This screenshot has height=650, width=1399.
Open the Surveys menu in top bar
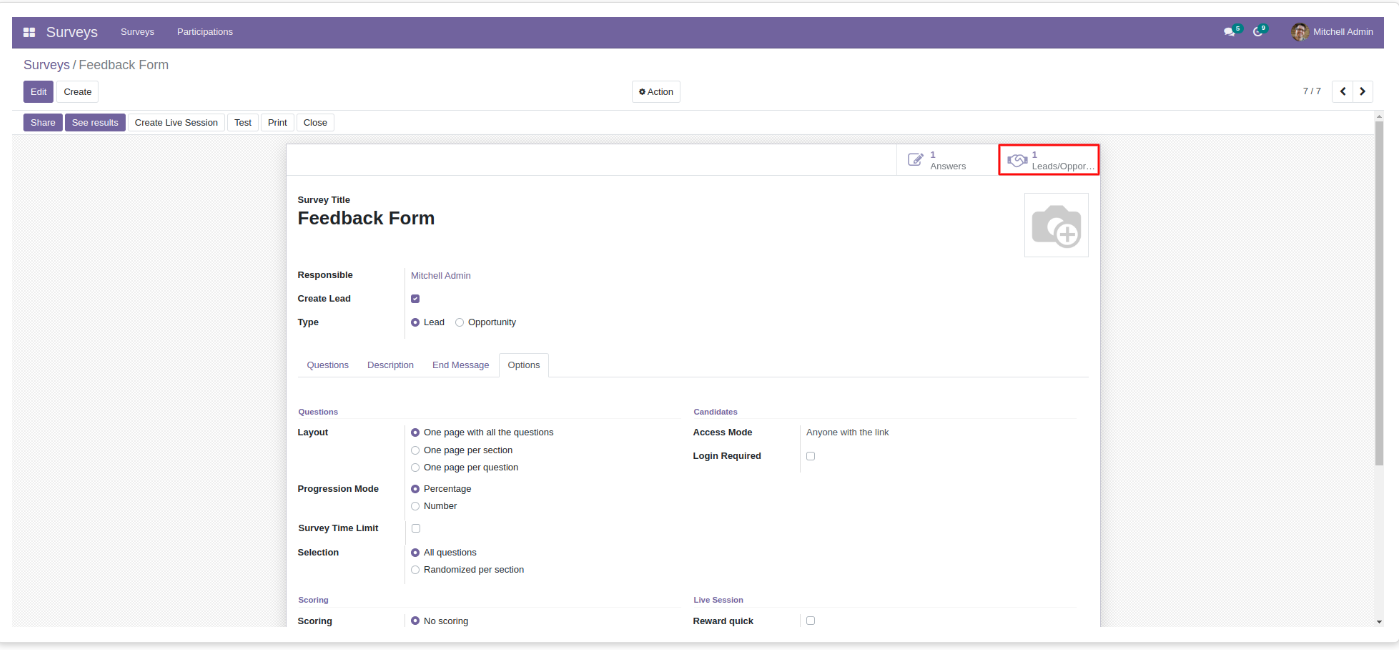[137, 32]
